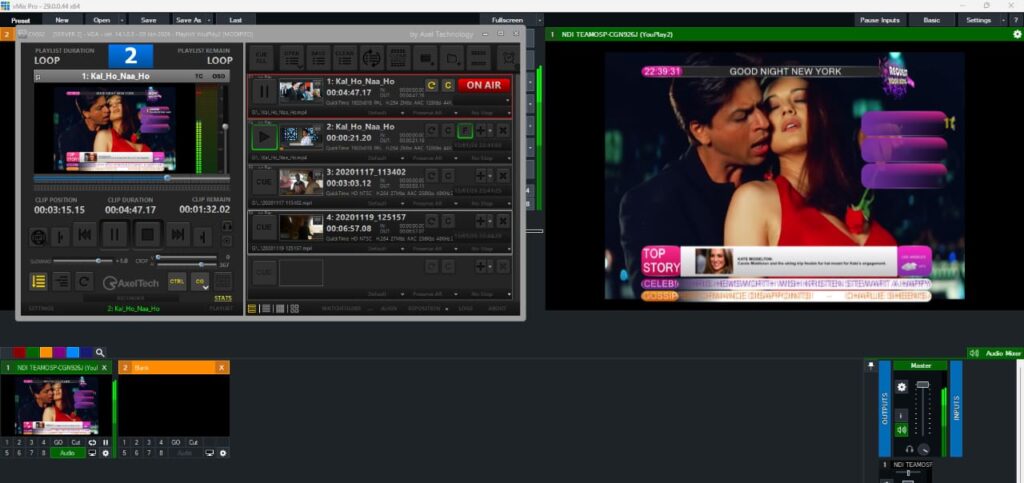
Task: Stop the clip in YouPlay transport
Action: click(148, 234)
